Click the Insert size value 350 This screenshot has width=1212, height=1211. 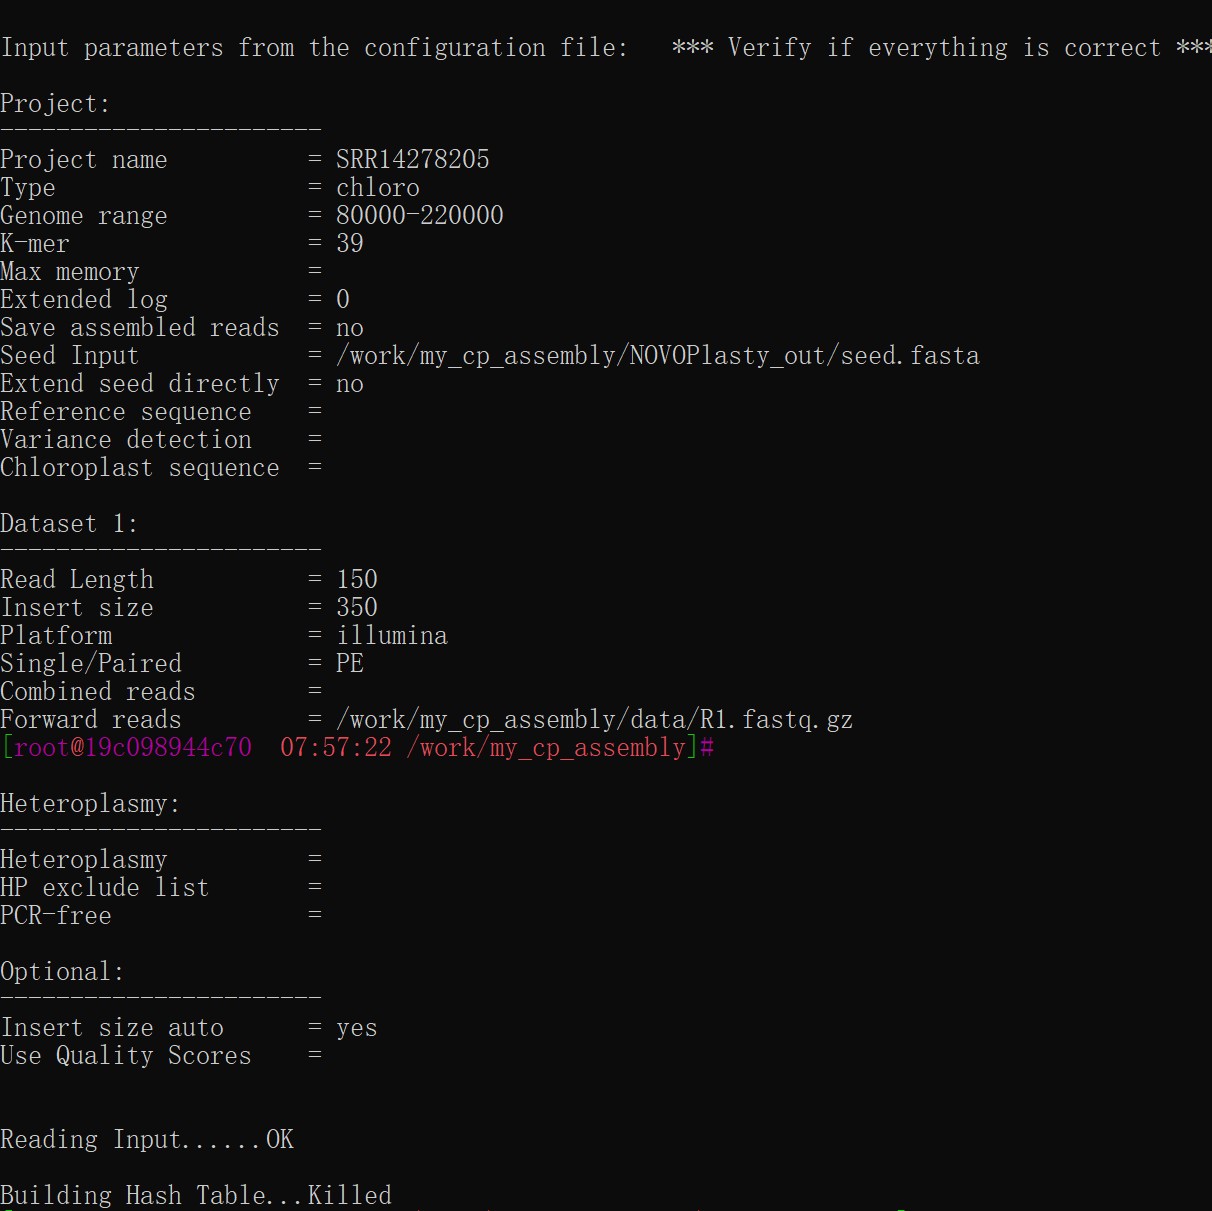coord(357,608)
